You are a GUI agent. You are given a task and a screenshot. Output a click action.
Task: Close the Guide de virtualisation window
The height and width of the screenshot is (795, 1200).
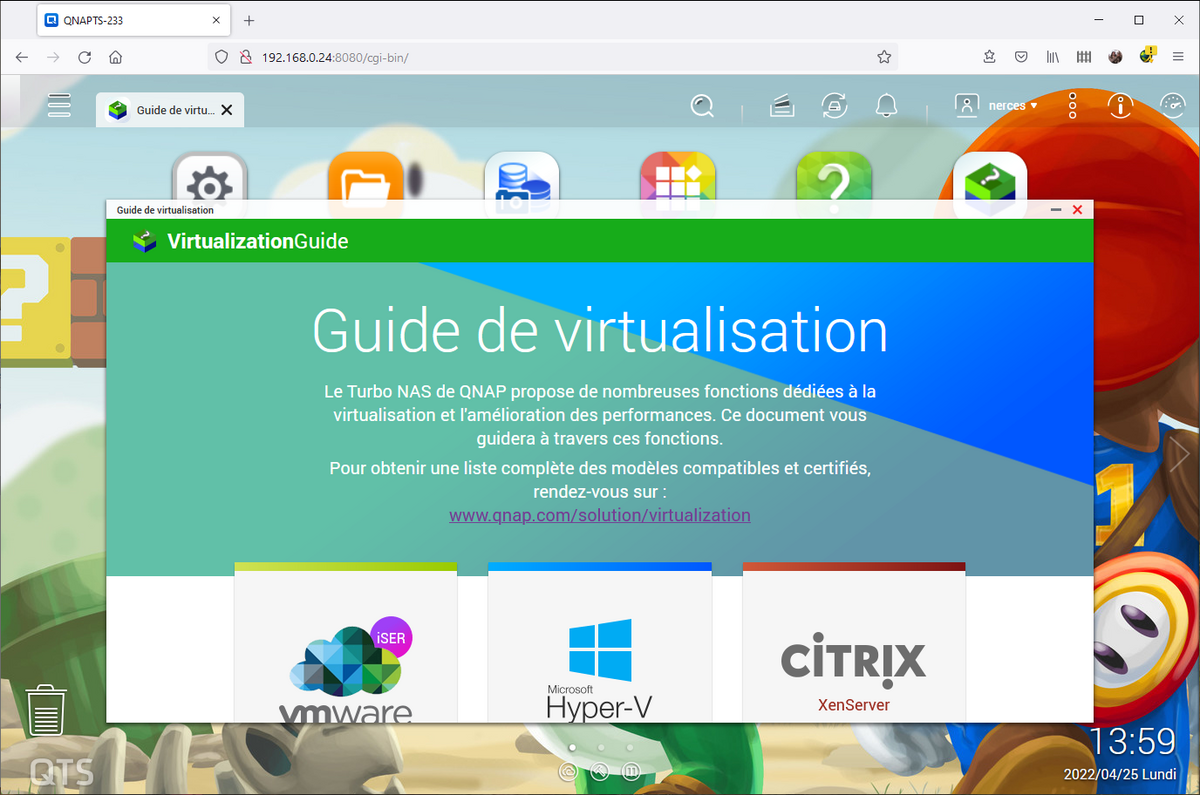point(1077,210)
